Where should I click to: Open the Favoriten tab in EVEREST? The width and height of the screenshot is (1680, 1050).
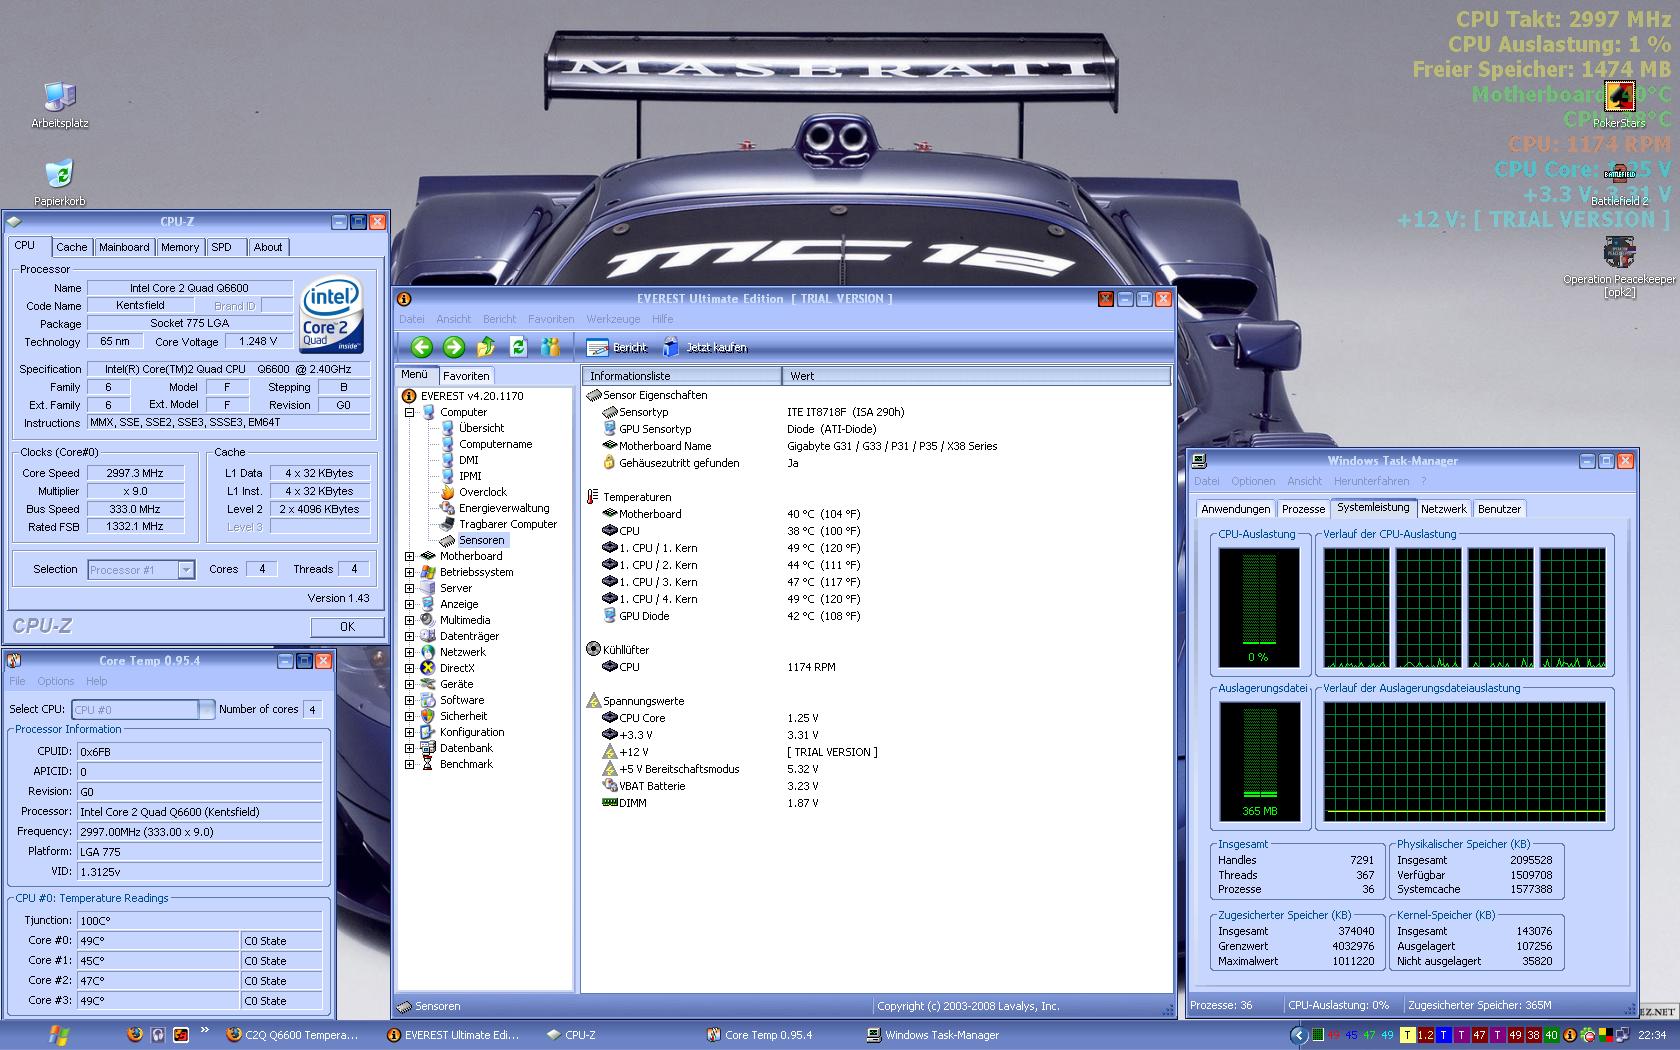(466, 376)
